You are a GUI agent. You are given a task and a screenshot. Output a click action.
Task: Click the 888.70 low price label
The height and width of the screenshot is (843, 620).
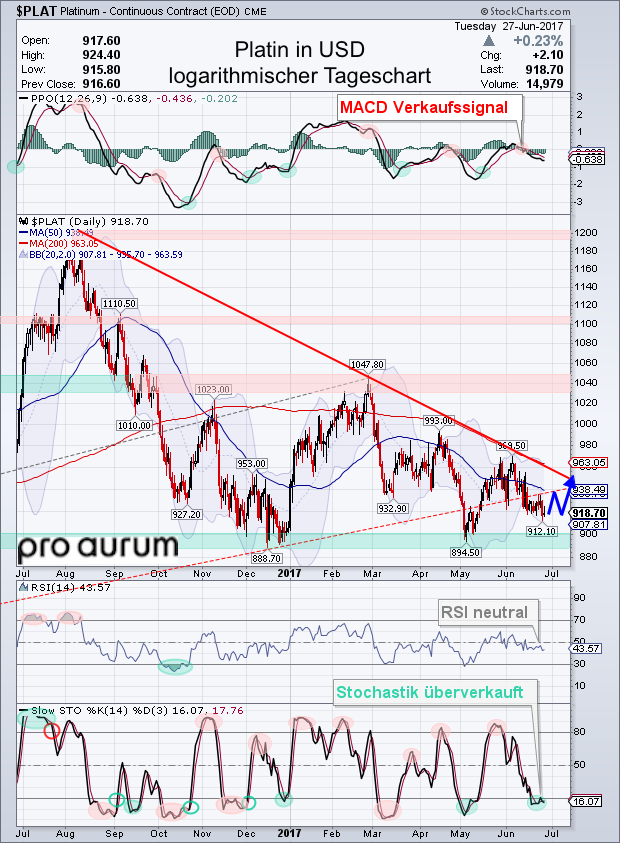pyautogui.click(x=265, y=556)
